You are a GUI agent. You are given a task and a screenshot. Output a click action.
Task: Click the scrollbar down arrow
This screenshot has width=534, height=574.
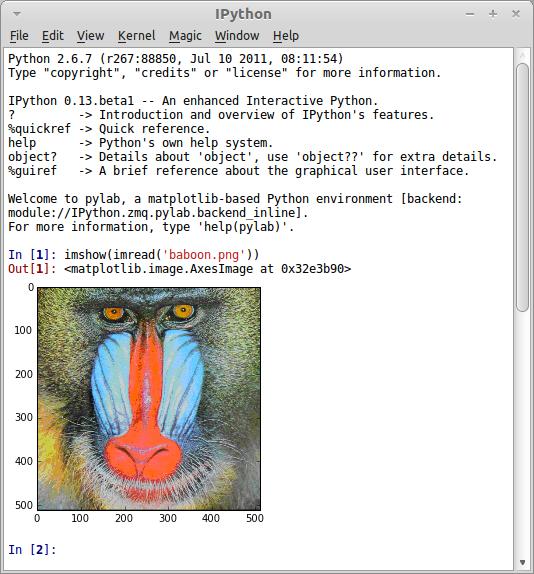(x=522, y=562)
